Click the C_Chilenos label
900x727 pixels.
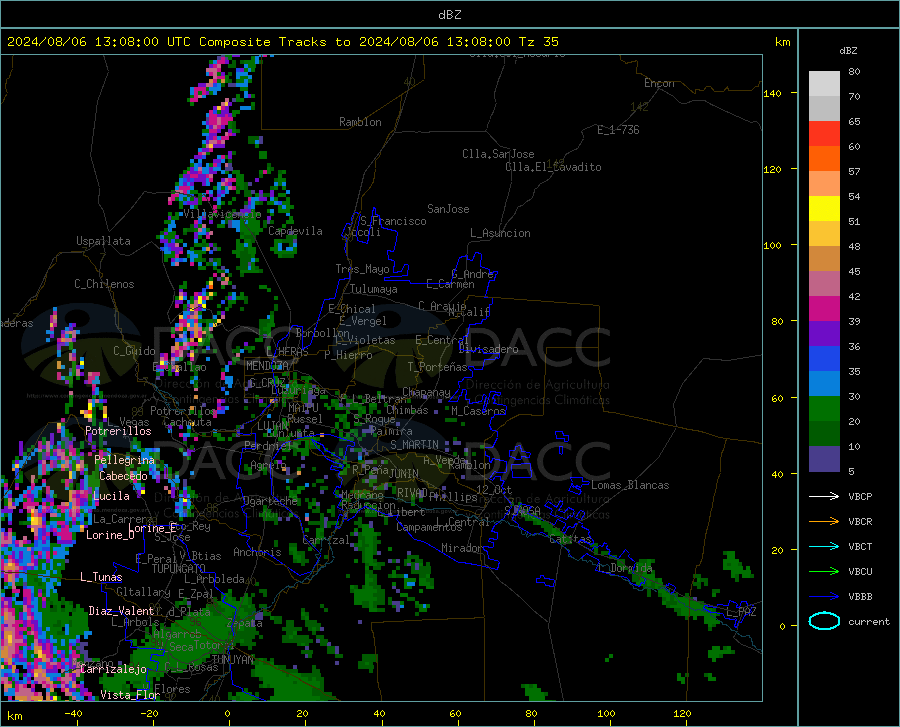104,284
